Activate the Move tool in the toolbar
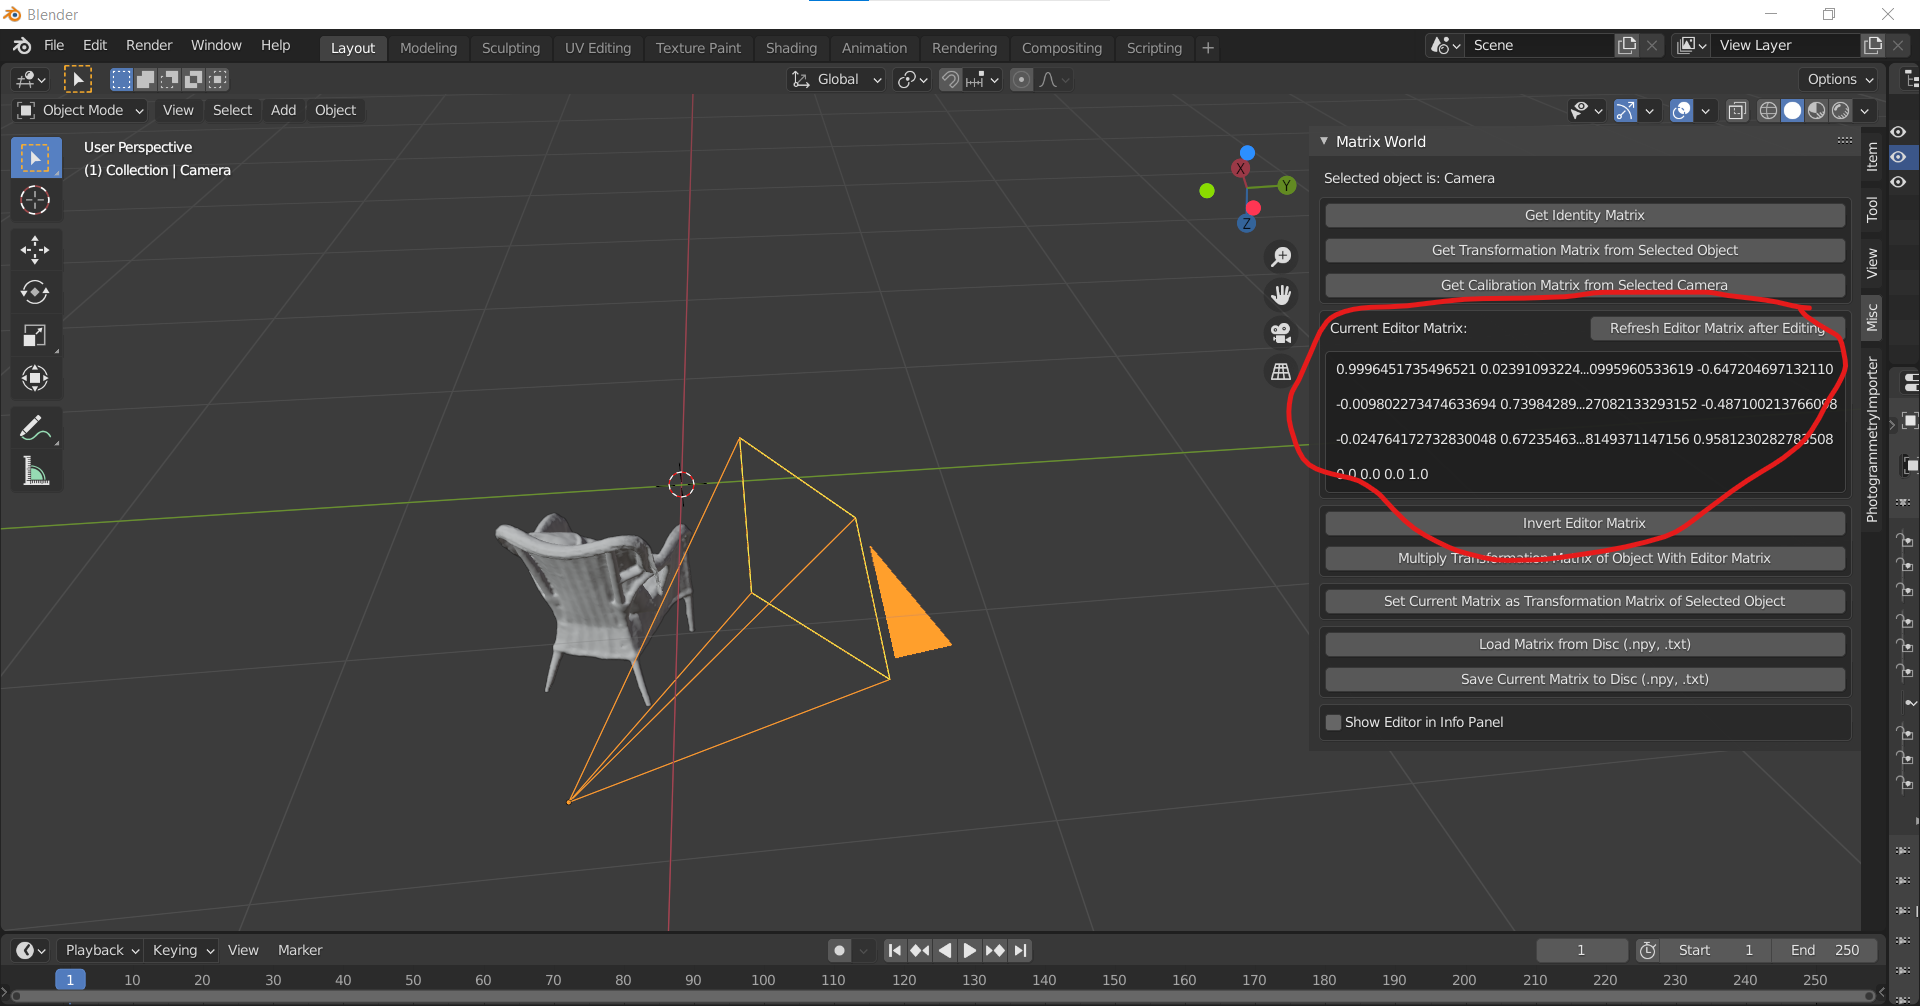This screenshot has width=1920, height=1006. coord(36,249)
